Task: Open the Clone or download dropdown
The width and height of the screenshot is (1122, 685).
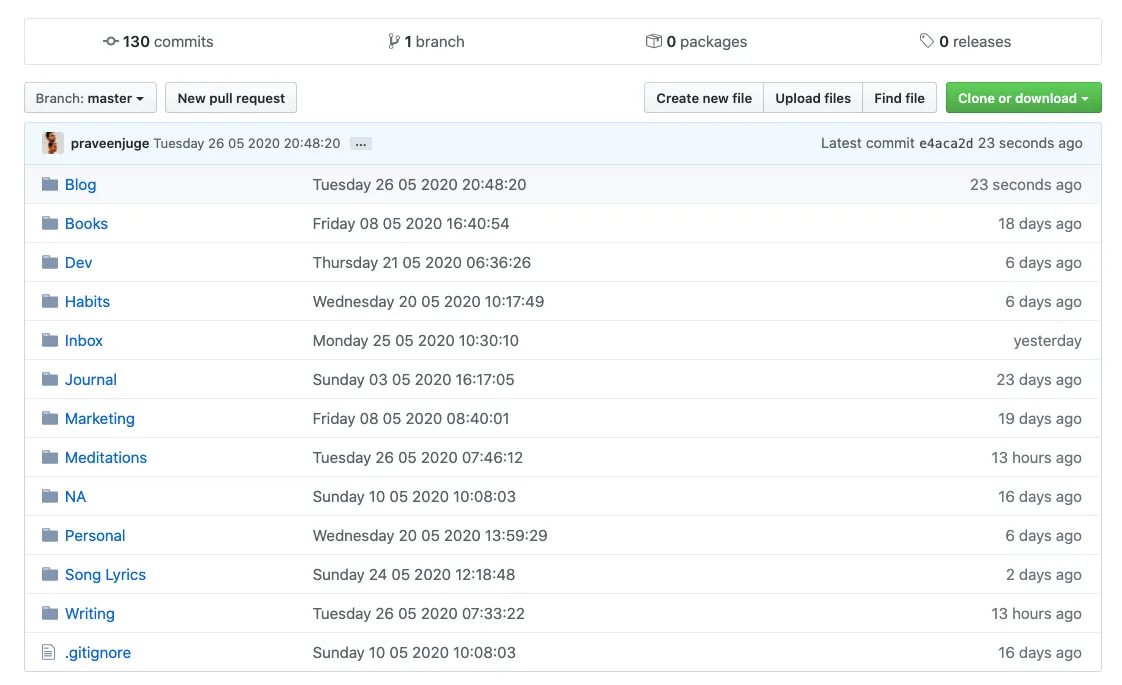Action: tap(1023, 98)
